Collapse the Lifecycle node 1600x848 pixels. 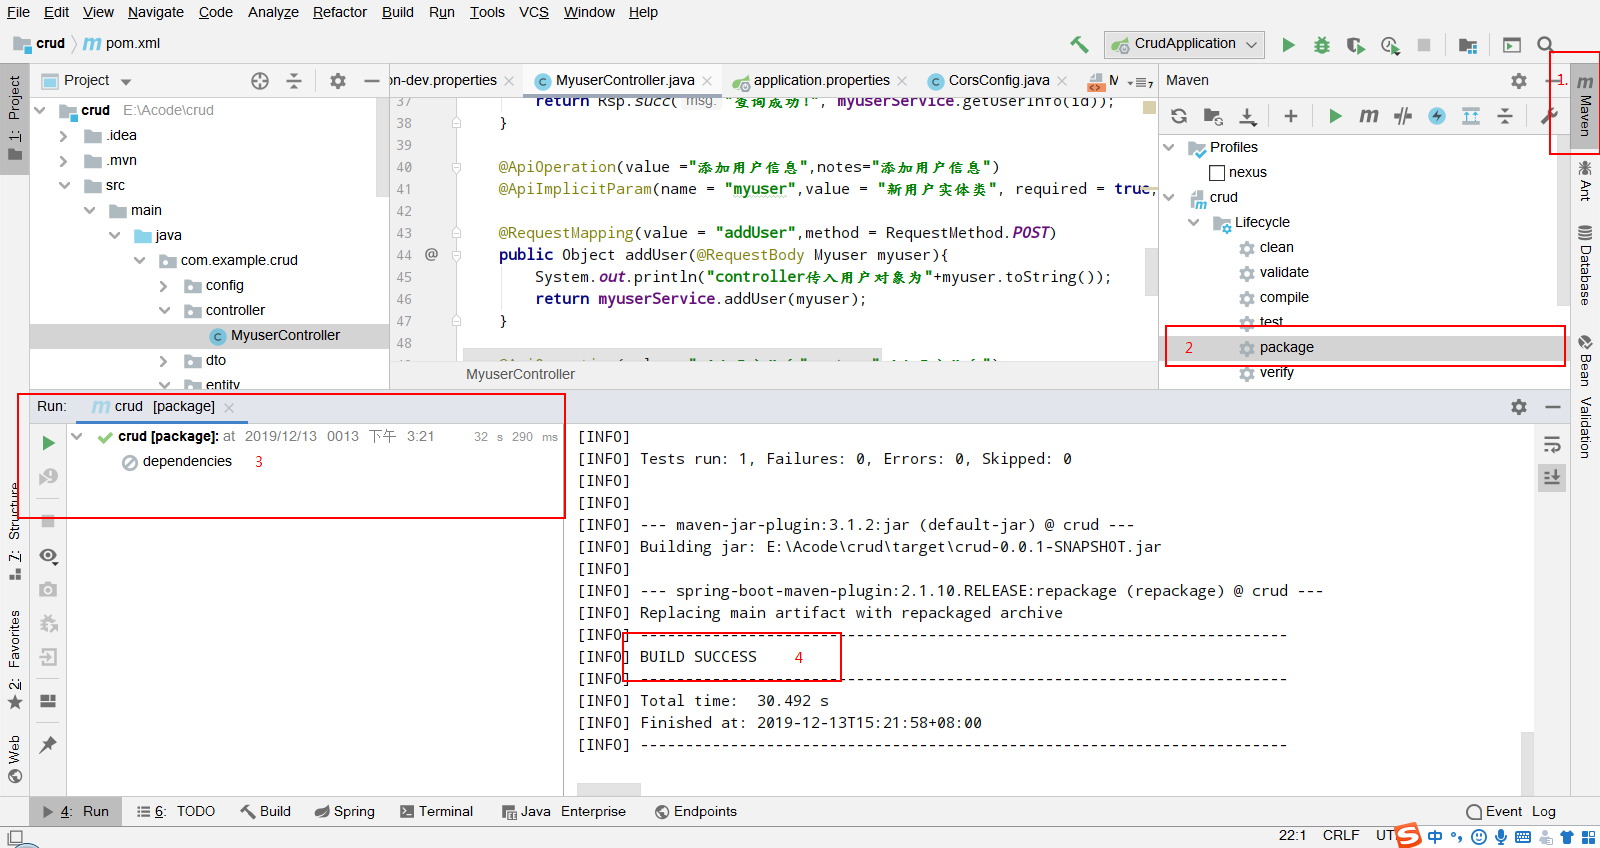(1194, 222)
